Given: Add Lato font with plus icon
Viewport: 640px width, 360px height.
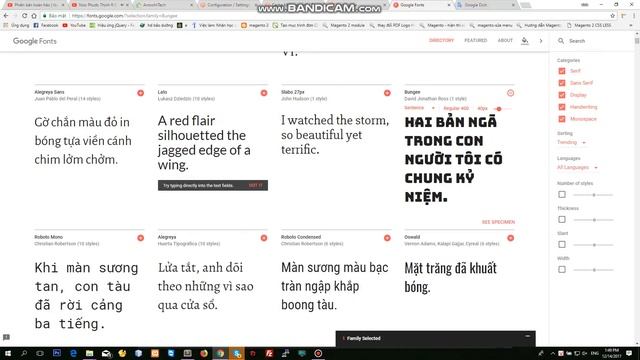Looking at the screenshot, I should (x=264, y=93).
